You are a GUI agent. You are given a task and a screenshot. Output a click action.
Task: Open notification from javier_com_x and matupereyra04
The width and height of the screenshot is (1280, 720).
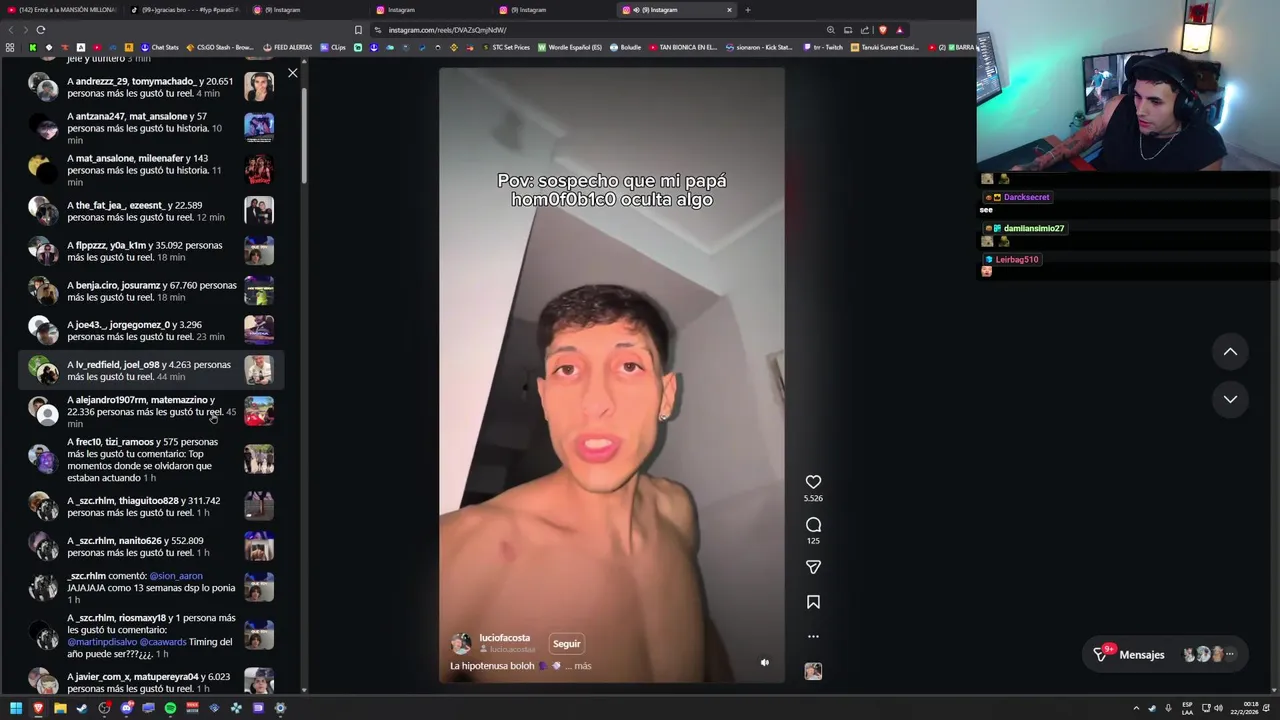(150, 683)
